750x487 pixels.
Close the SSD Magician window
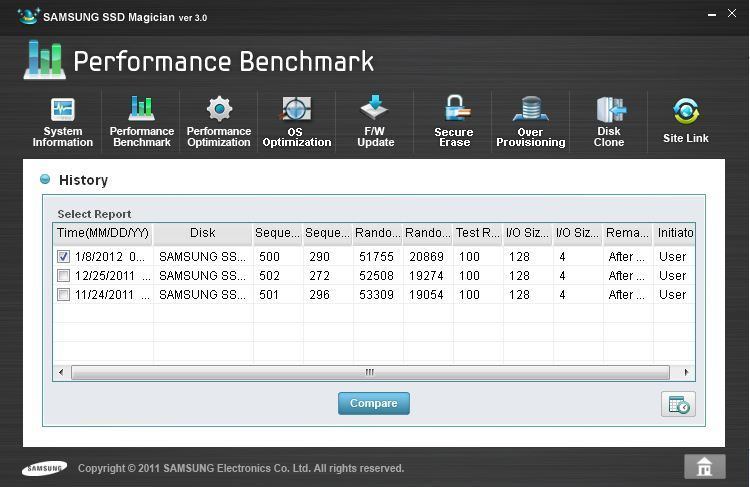732,13
